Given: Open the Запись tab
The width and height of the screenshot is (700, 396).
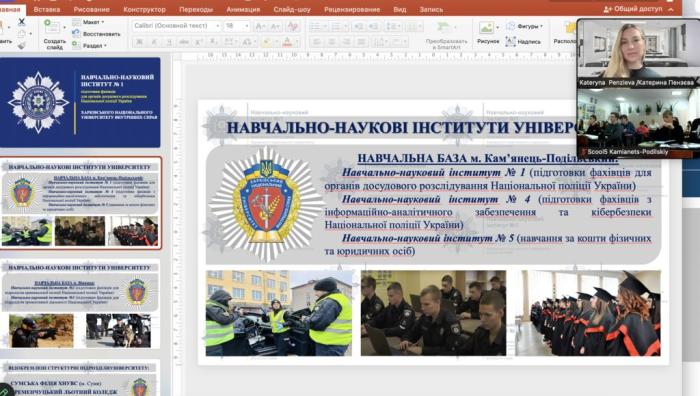Looking at the screenshot, I should click(x=431, y=9).
